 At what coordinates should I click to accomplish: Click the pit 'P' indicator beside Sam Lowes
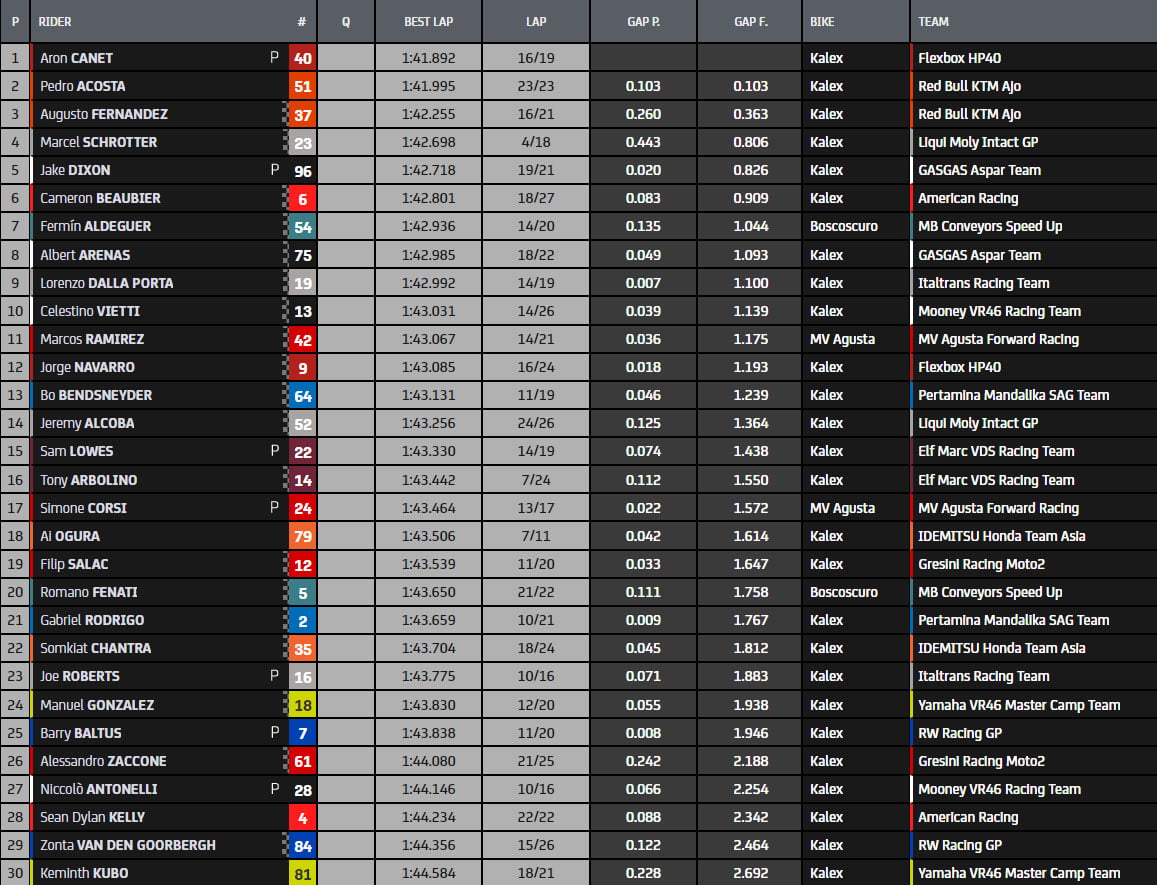tap(274, 451)
